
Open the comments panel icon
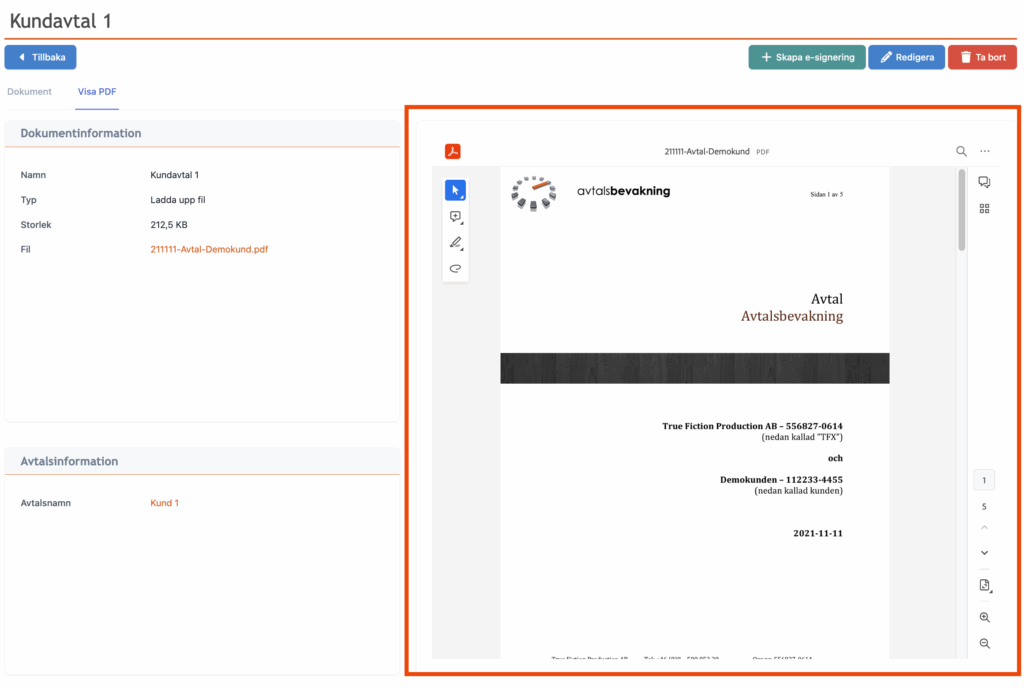click(984, 182)
